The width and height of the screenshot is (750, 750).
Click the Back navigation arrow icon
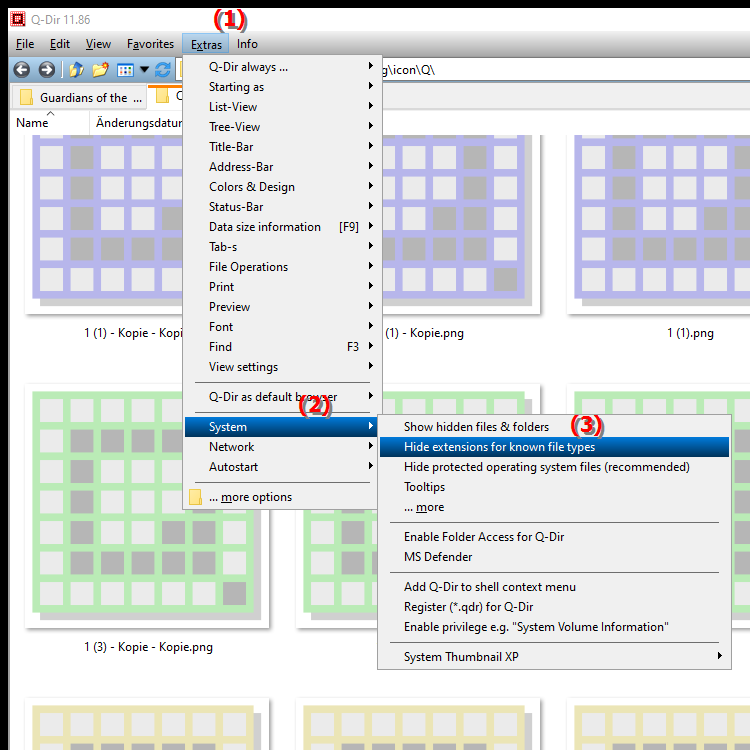(22, 70)
